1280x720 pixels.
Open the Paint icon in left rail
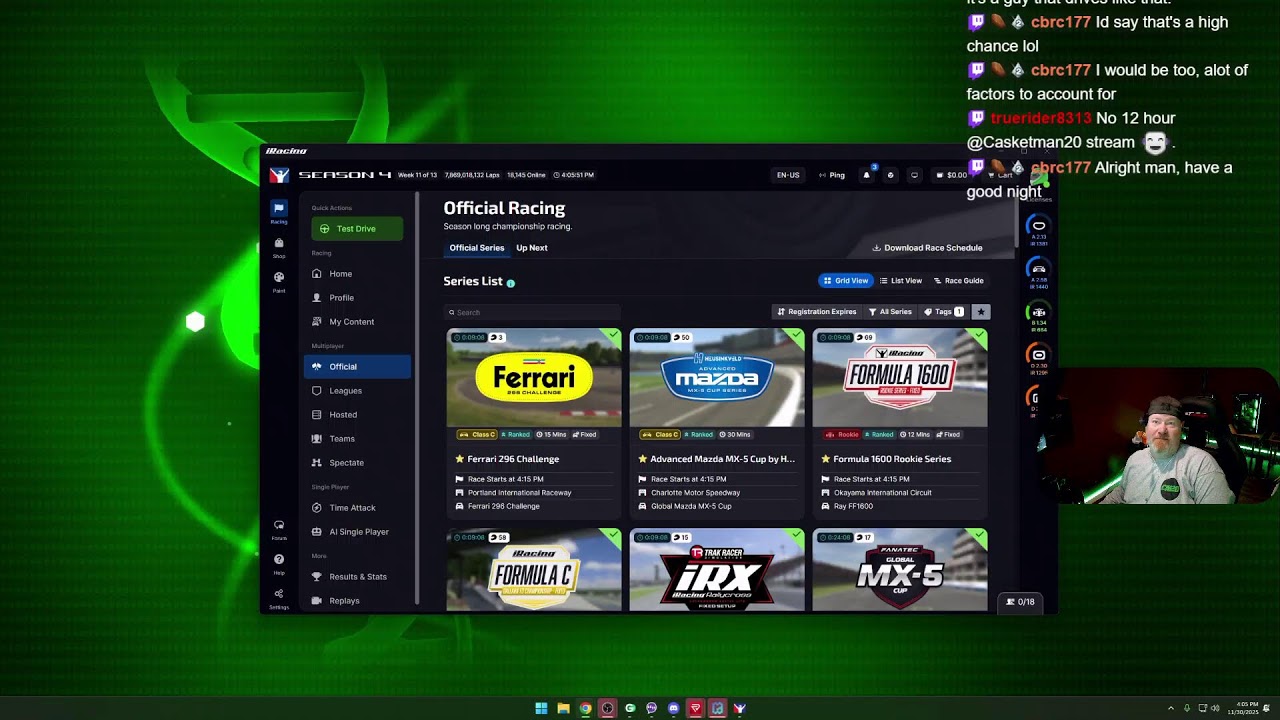coord(279,281)
